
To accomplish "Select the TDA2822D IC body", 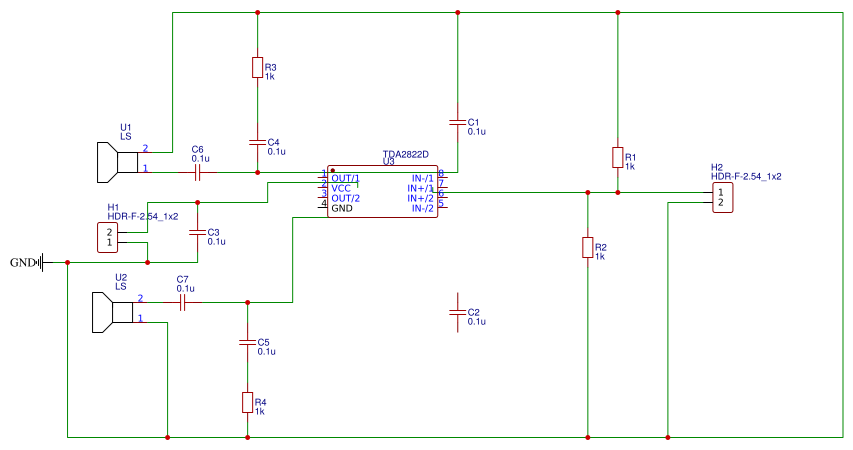I will [382, 192].
